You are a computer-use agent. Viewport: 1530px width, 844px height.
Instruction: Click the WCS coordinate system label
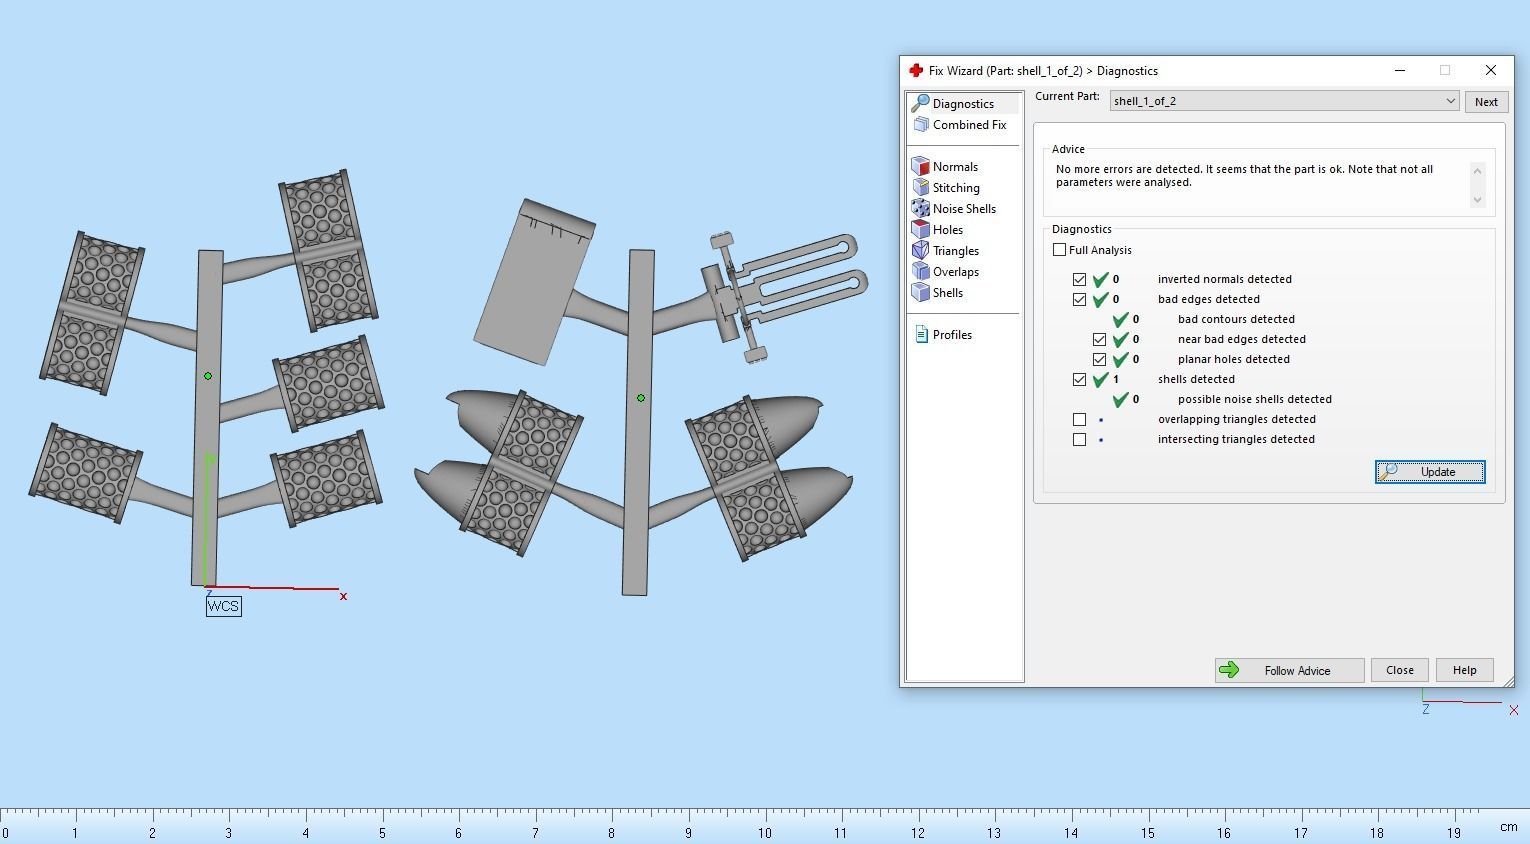coord(224,606)
